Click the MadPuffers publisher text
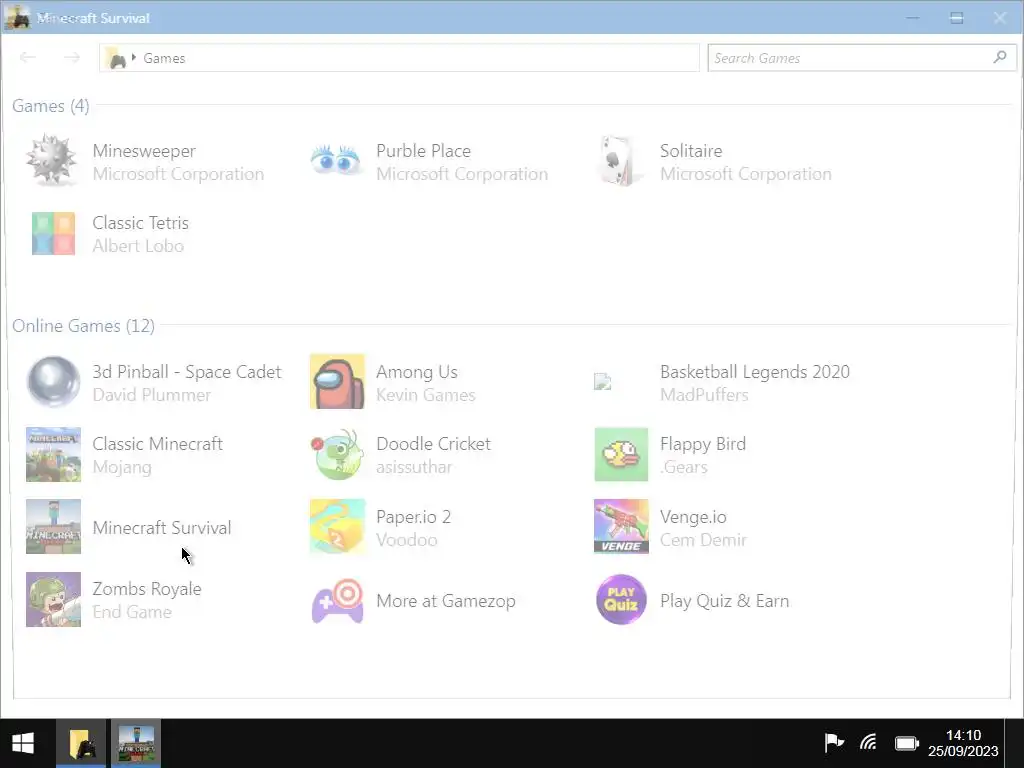This screenshot has height=768, width=1024. pos(704,394)
